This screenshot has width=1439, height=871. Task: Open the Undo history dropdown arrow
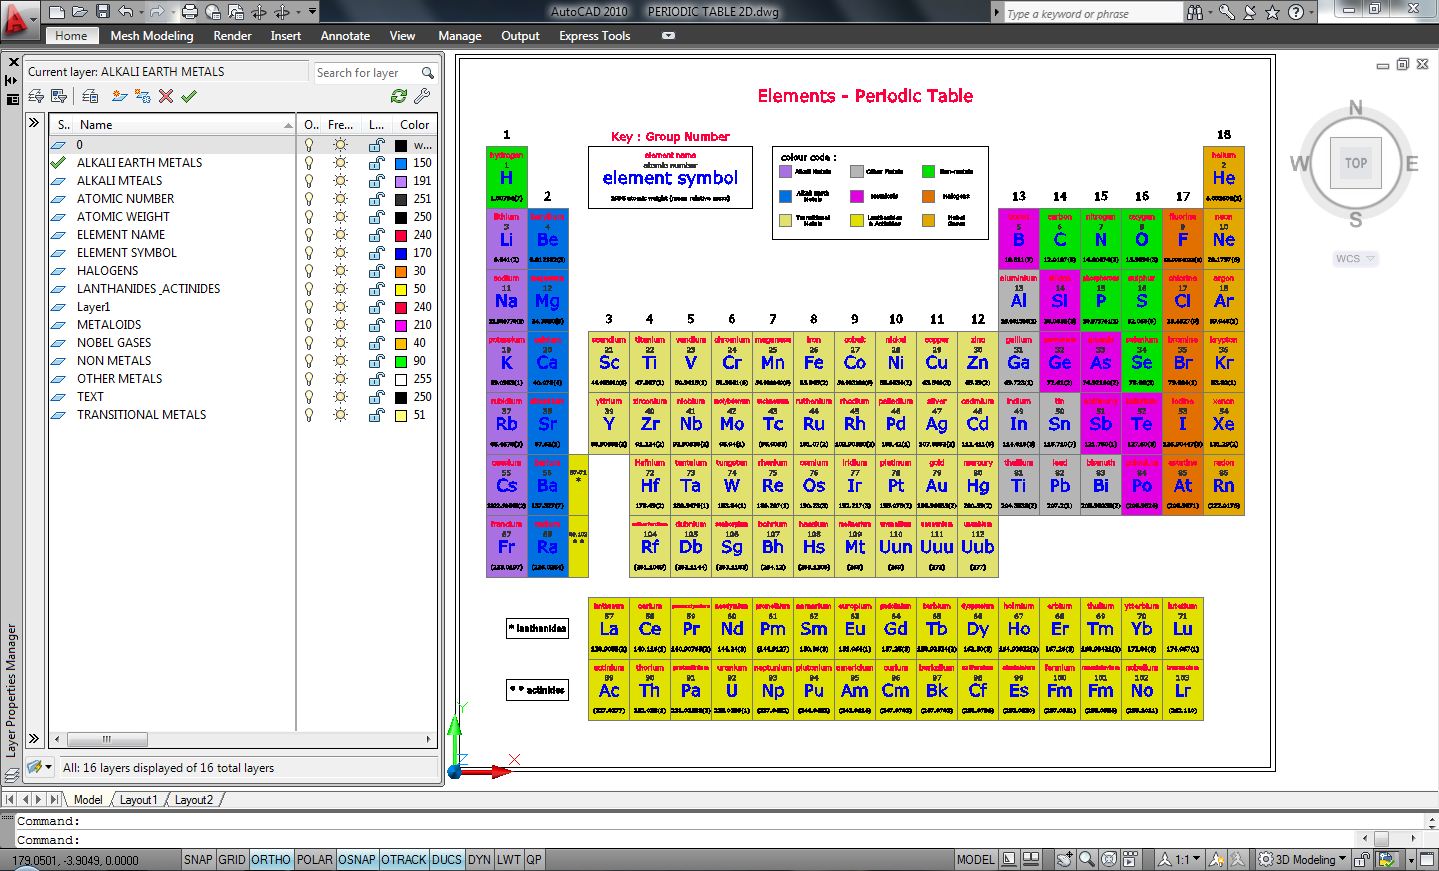[x=141, y=12]
